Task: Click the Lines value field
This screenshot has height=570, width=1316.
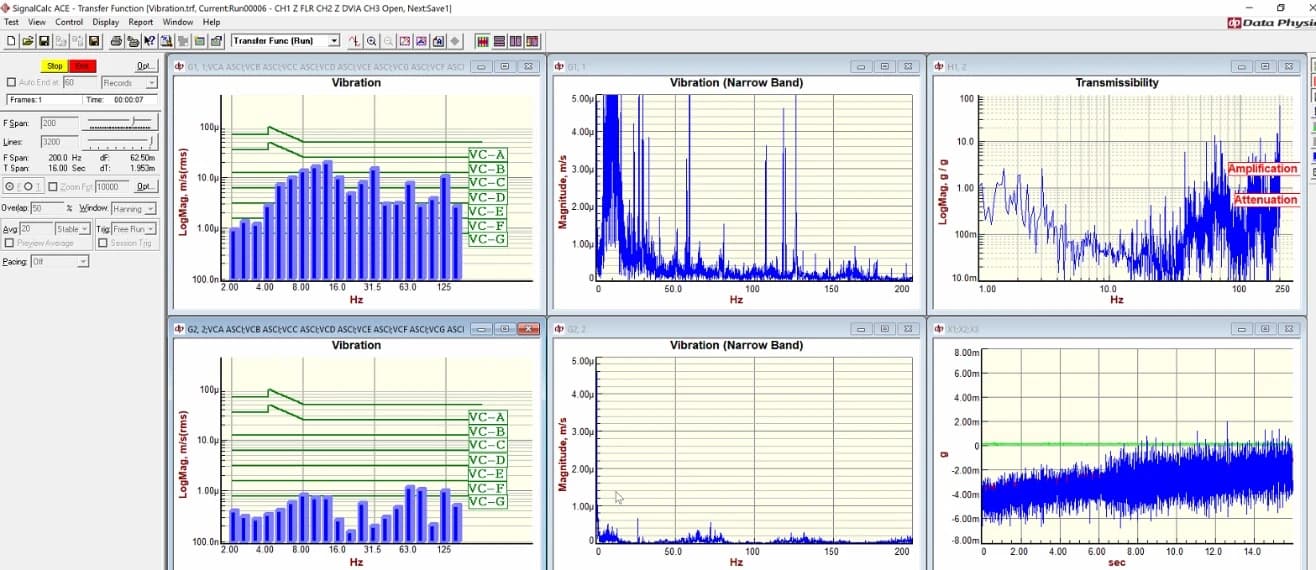Action: [60, 141]
